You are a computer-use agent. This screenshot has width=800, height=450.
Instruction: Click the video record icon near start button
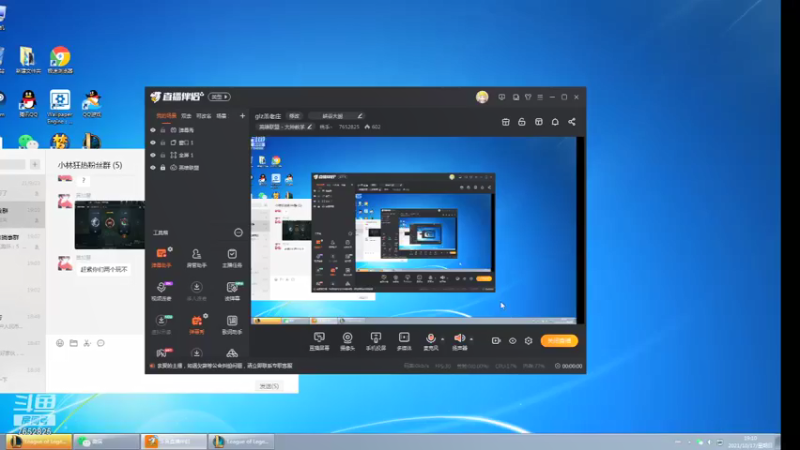496,340
